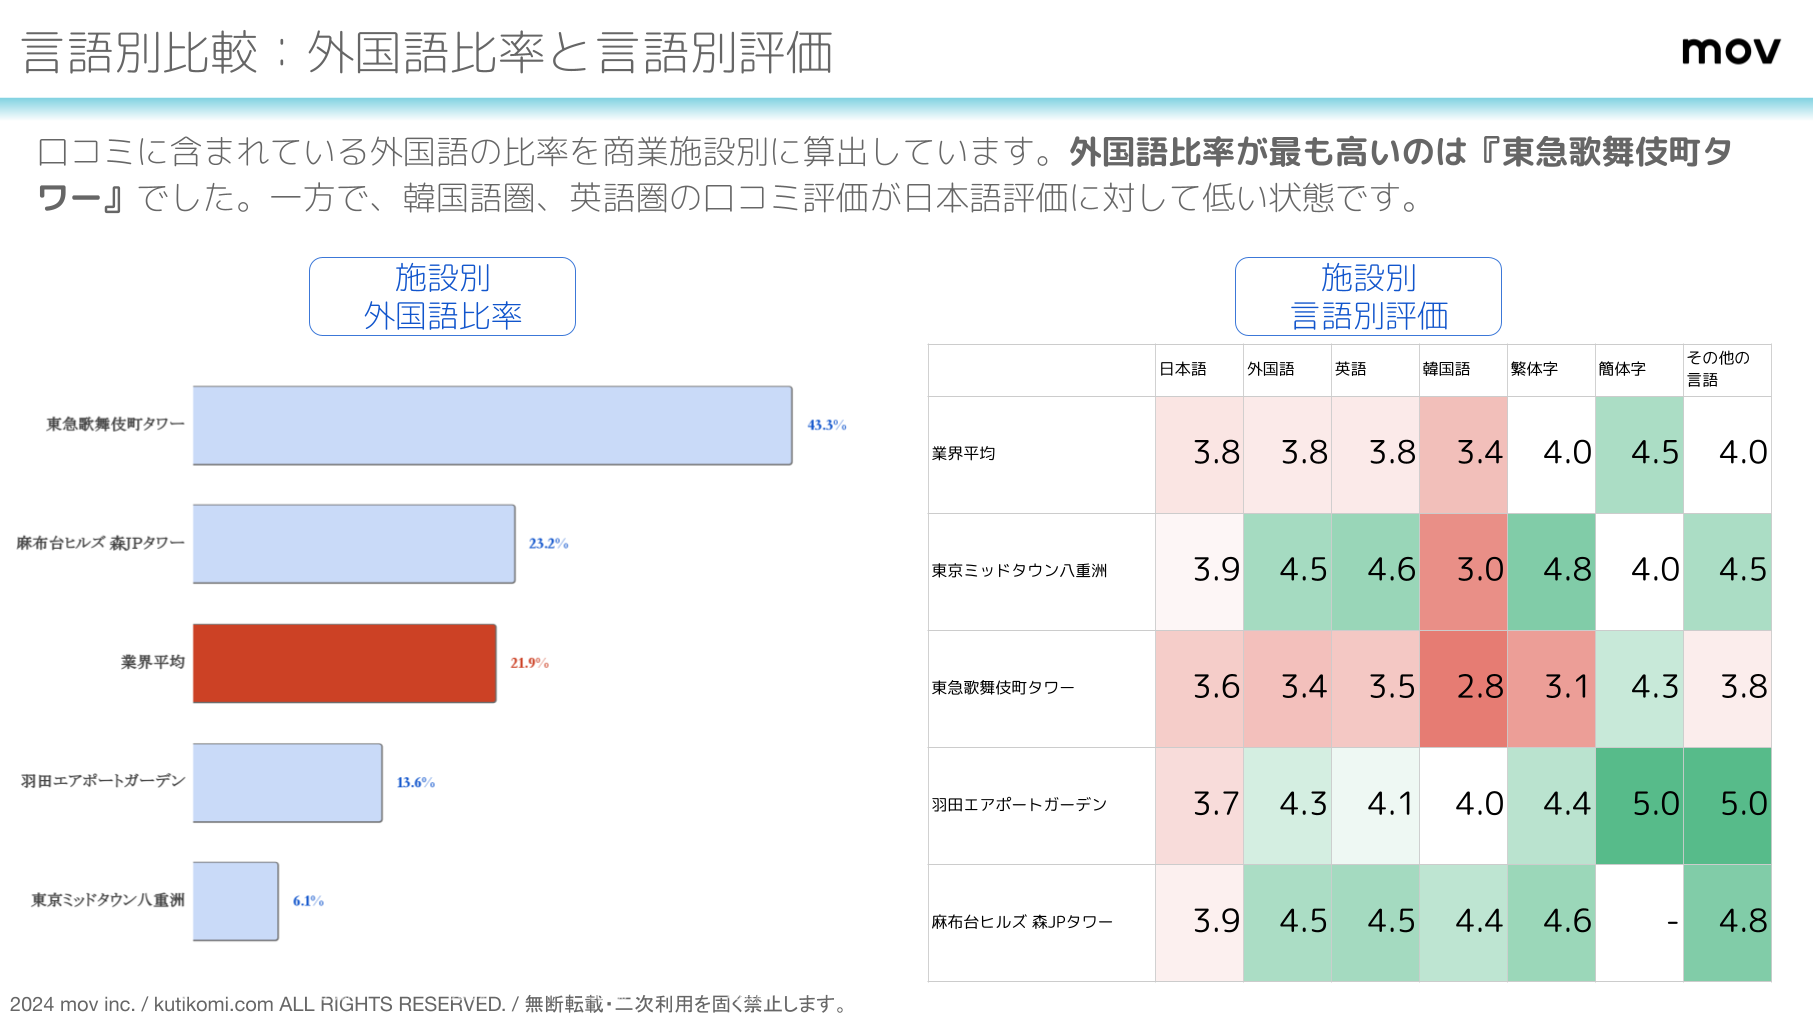
Task: Click the その他の言語 column header
Action: click(x=1718, y=369)
